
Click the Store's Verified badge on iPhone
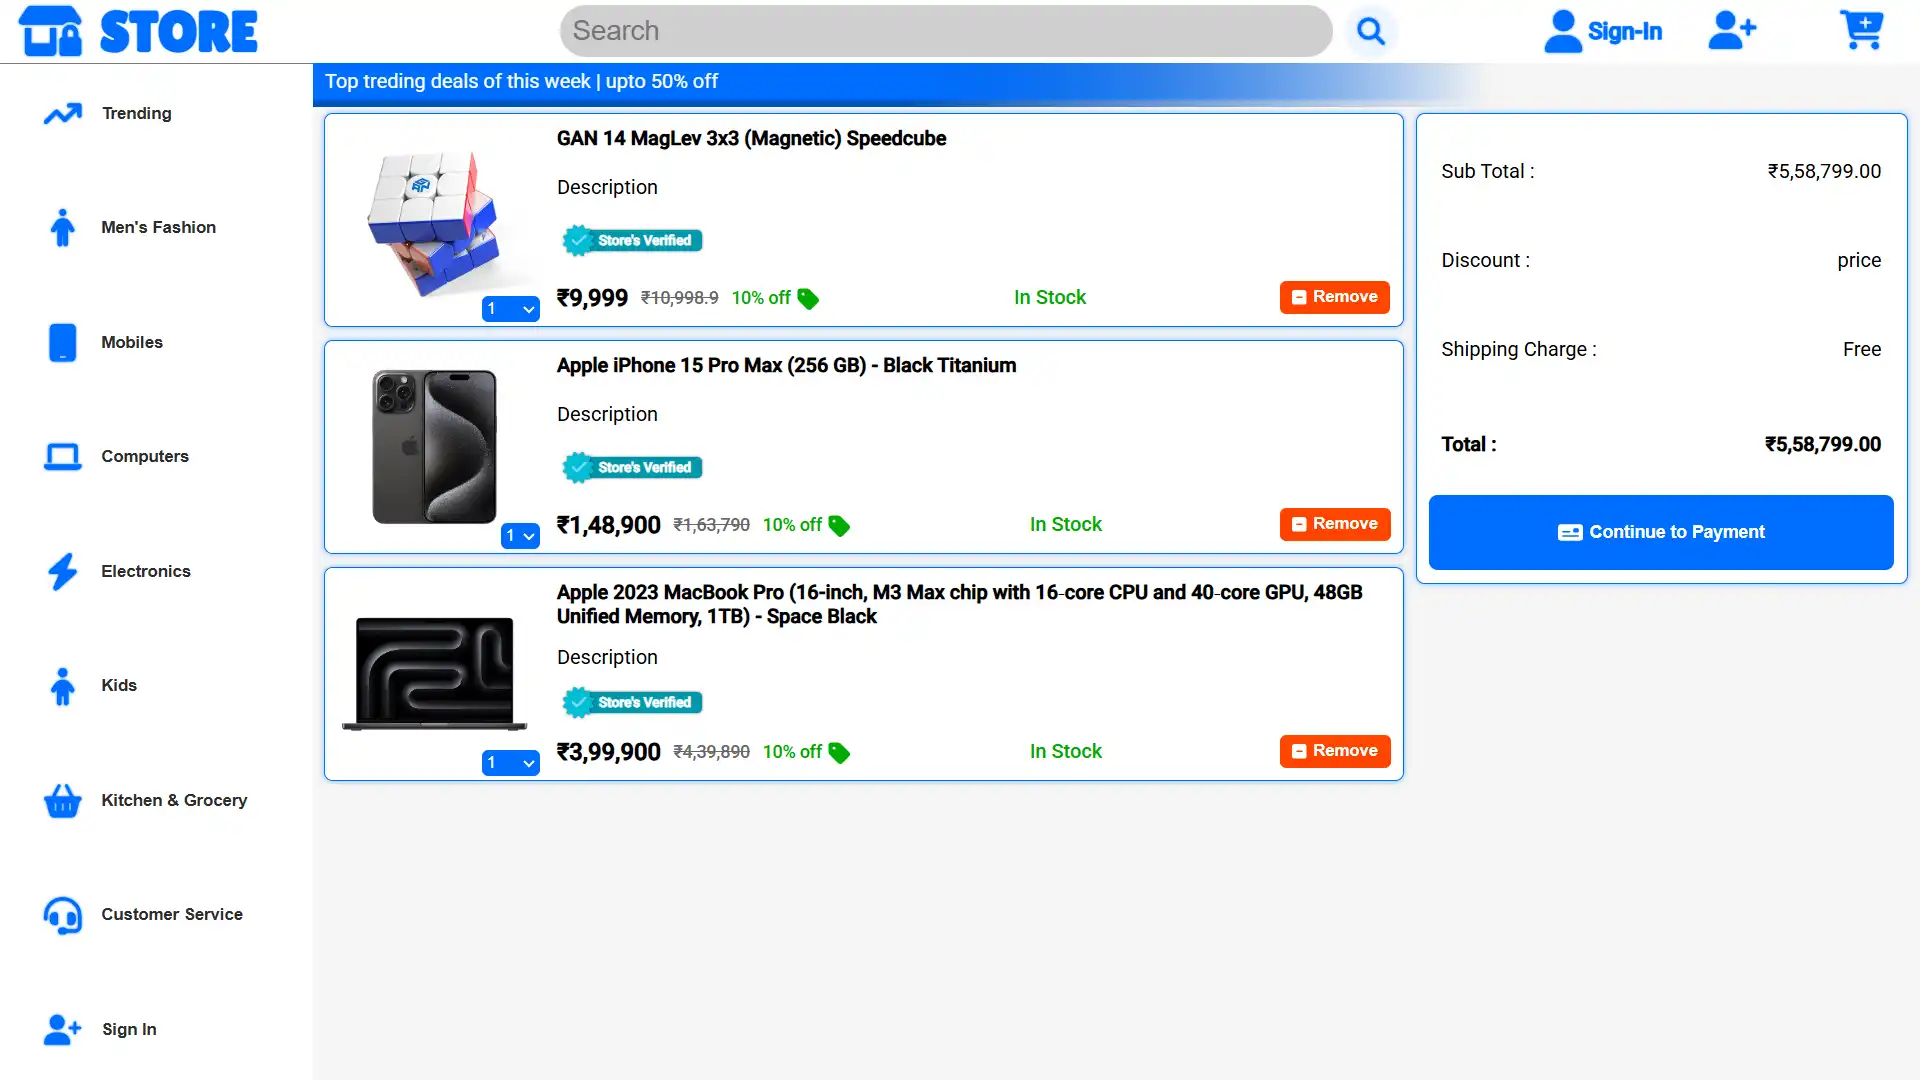coord(632,468)
